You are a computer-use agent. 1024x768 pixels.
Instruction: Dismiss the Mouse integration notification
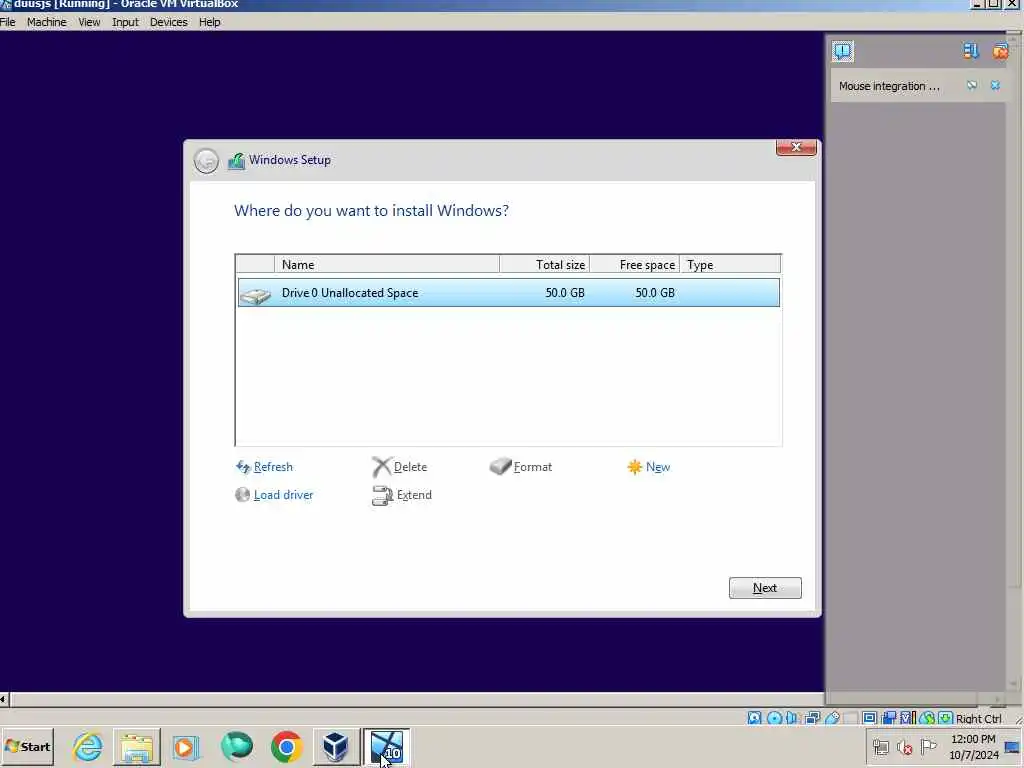click(x=995, y=86)
